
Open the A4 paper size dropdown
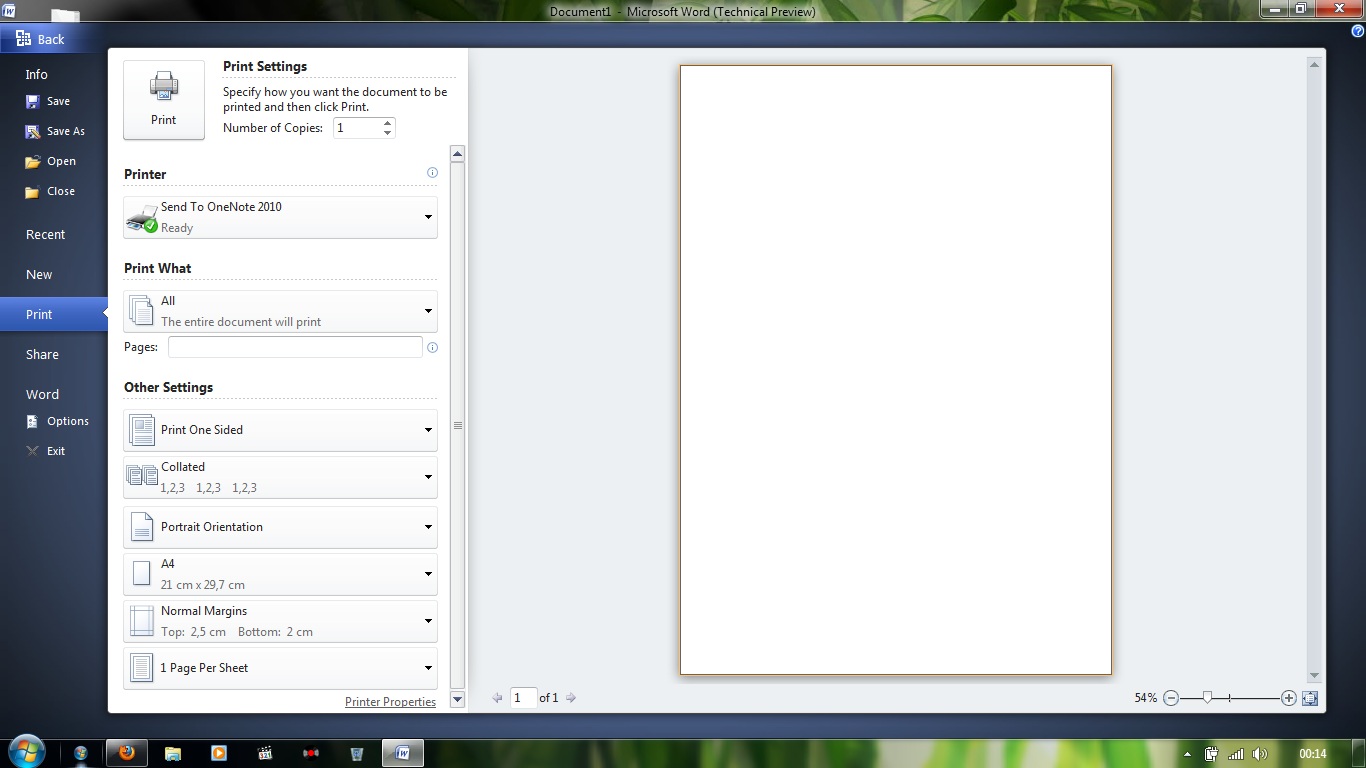pyautogui.click(x=280, y=574)
